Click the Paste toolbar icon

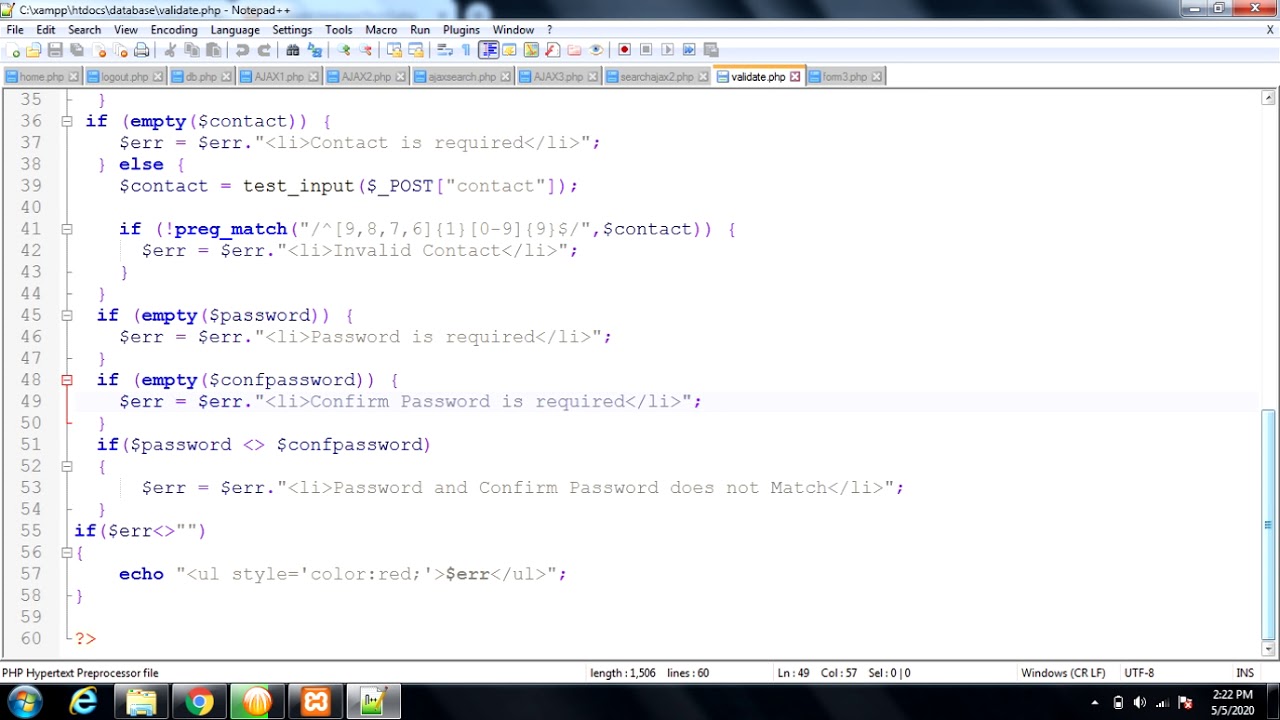[213, 50]
